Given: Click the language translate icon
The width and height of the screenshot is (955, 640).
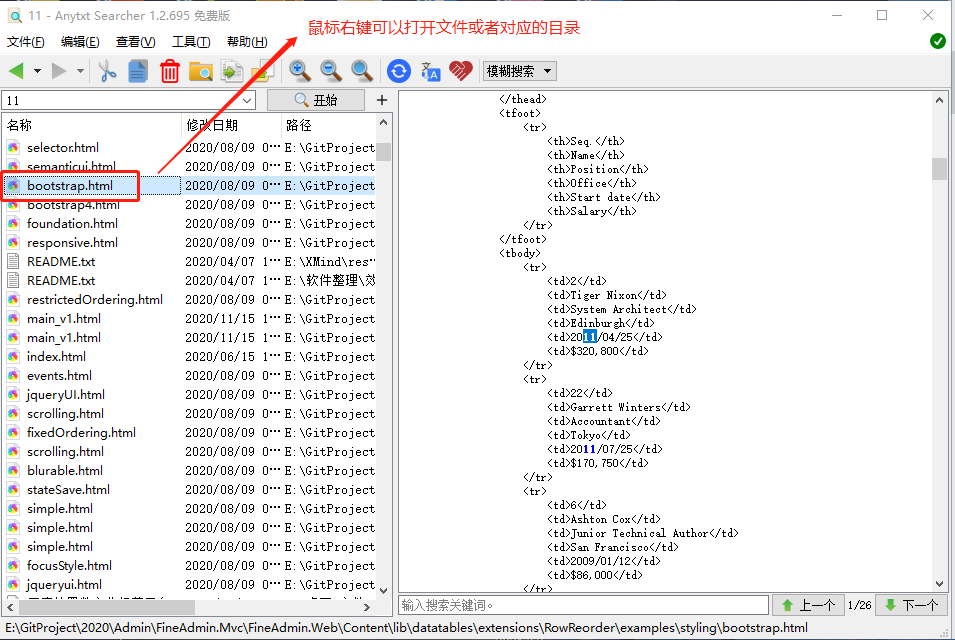Looking at the screenshot, I should click(431, 71).
